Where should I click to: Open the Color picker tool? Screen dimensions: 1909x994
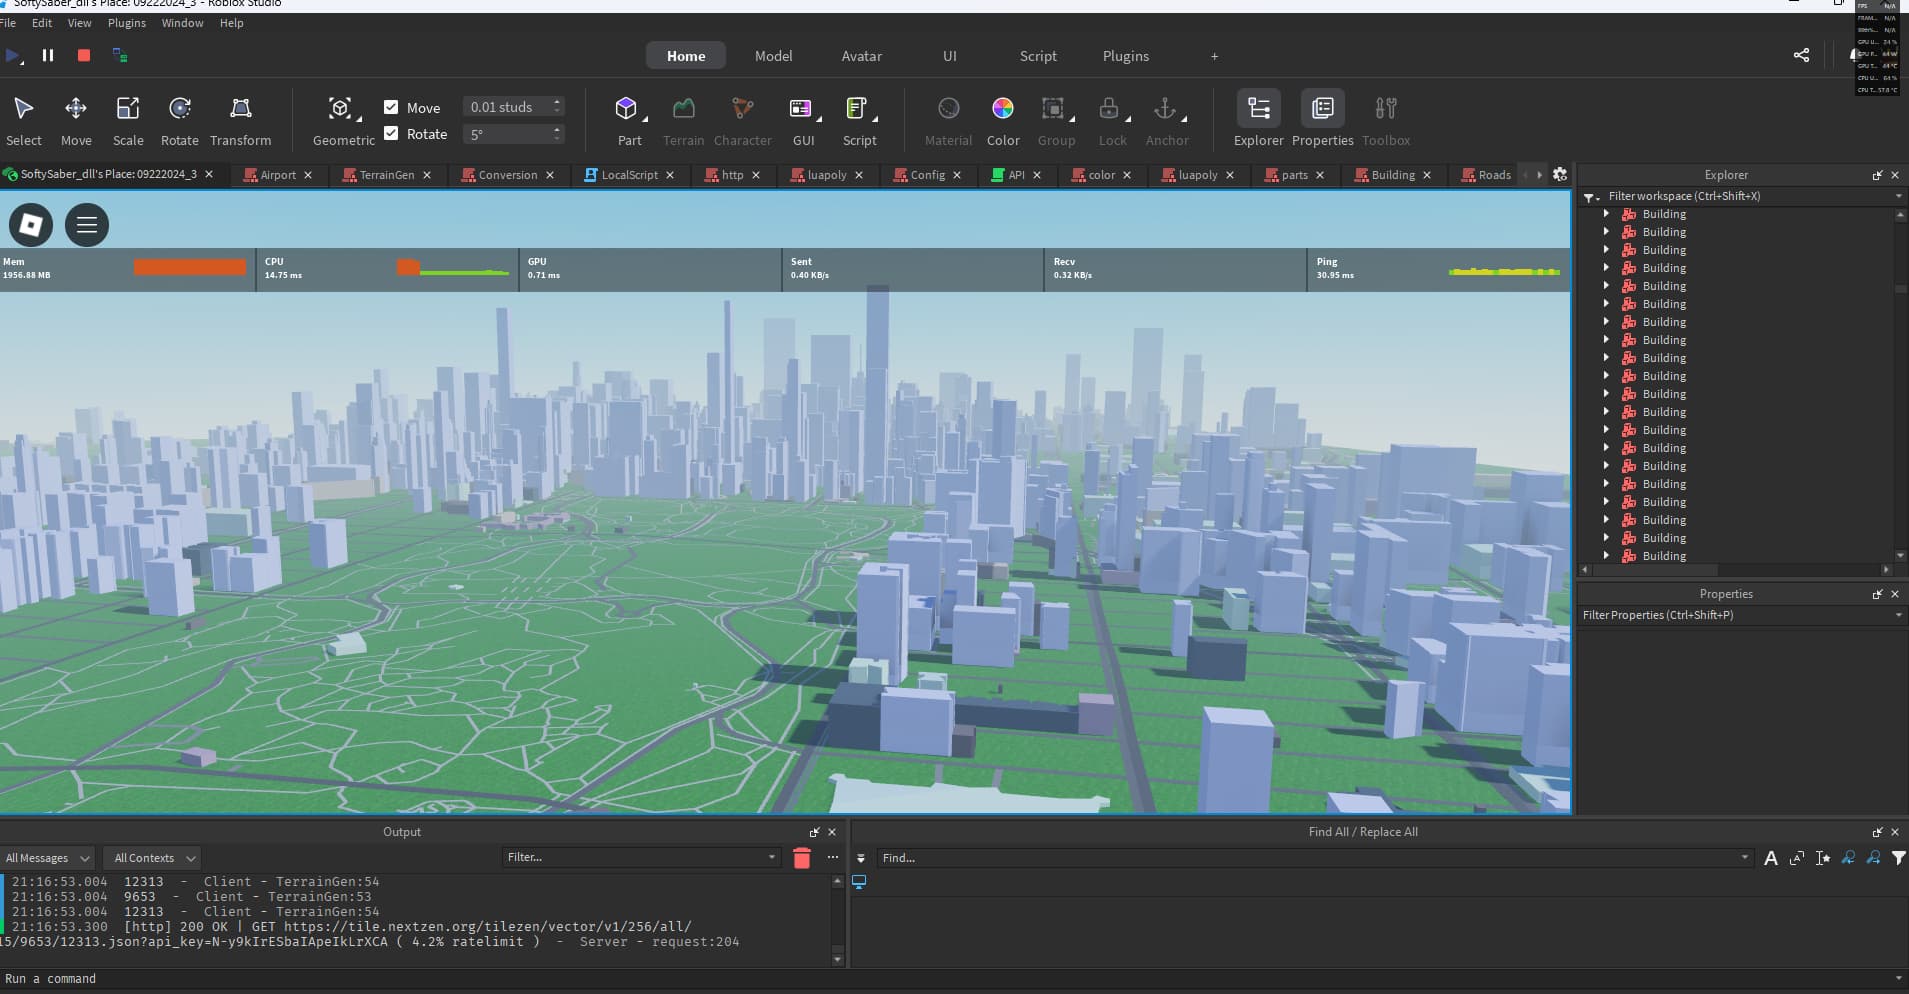[x=1002, y=109]
